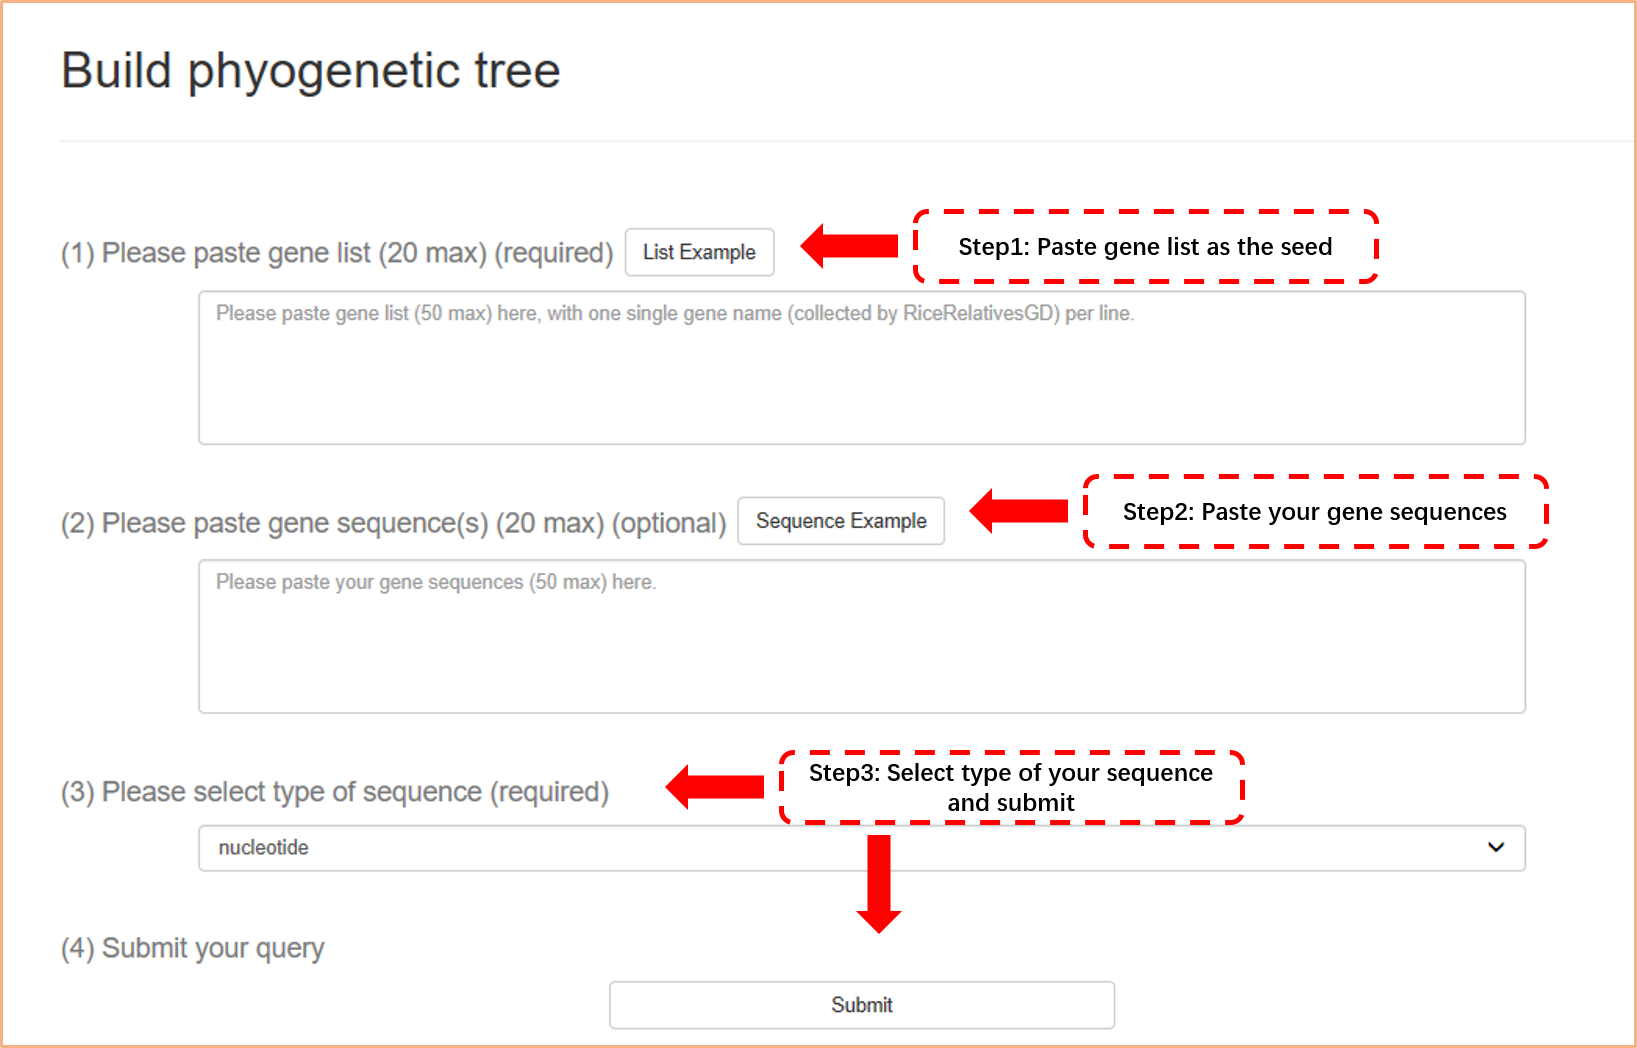
Task: Click the paste gene sequence(s) (optional) label
Action: pos(393,523)
